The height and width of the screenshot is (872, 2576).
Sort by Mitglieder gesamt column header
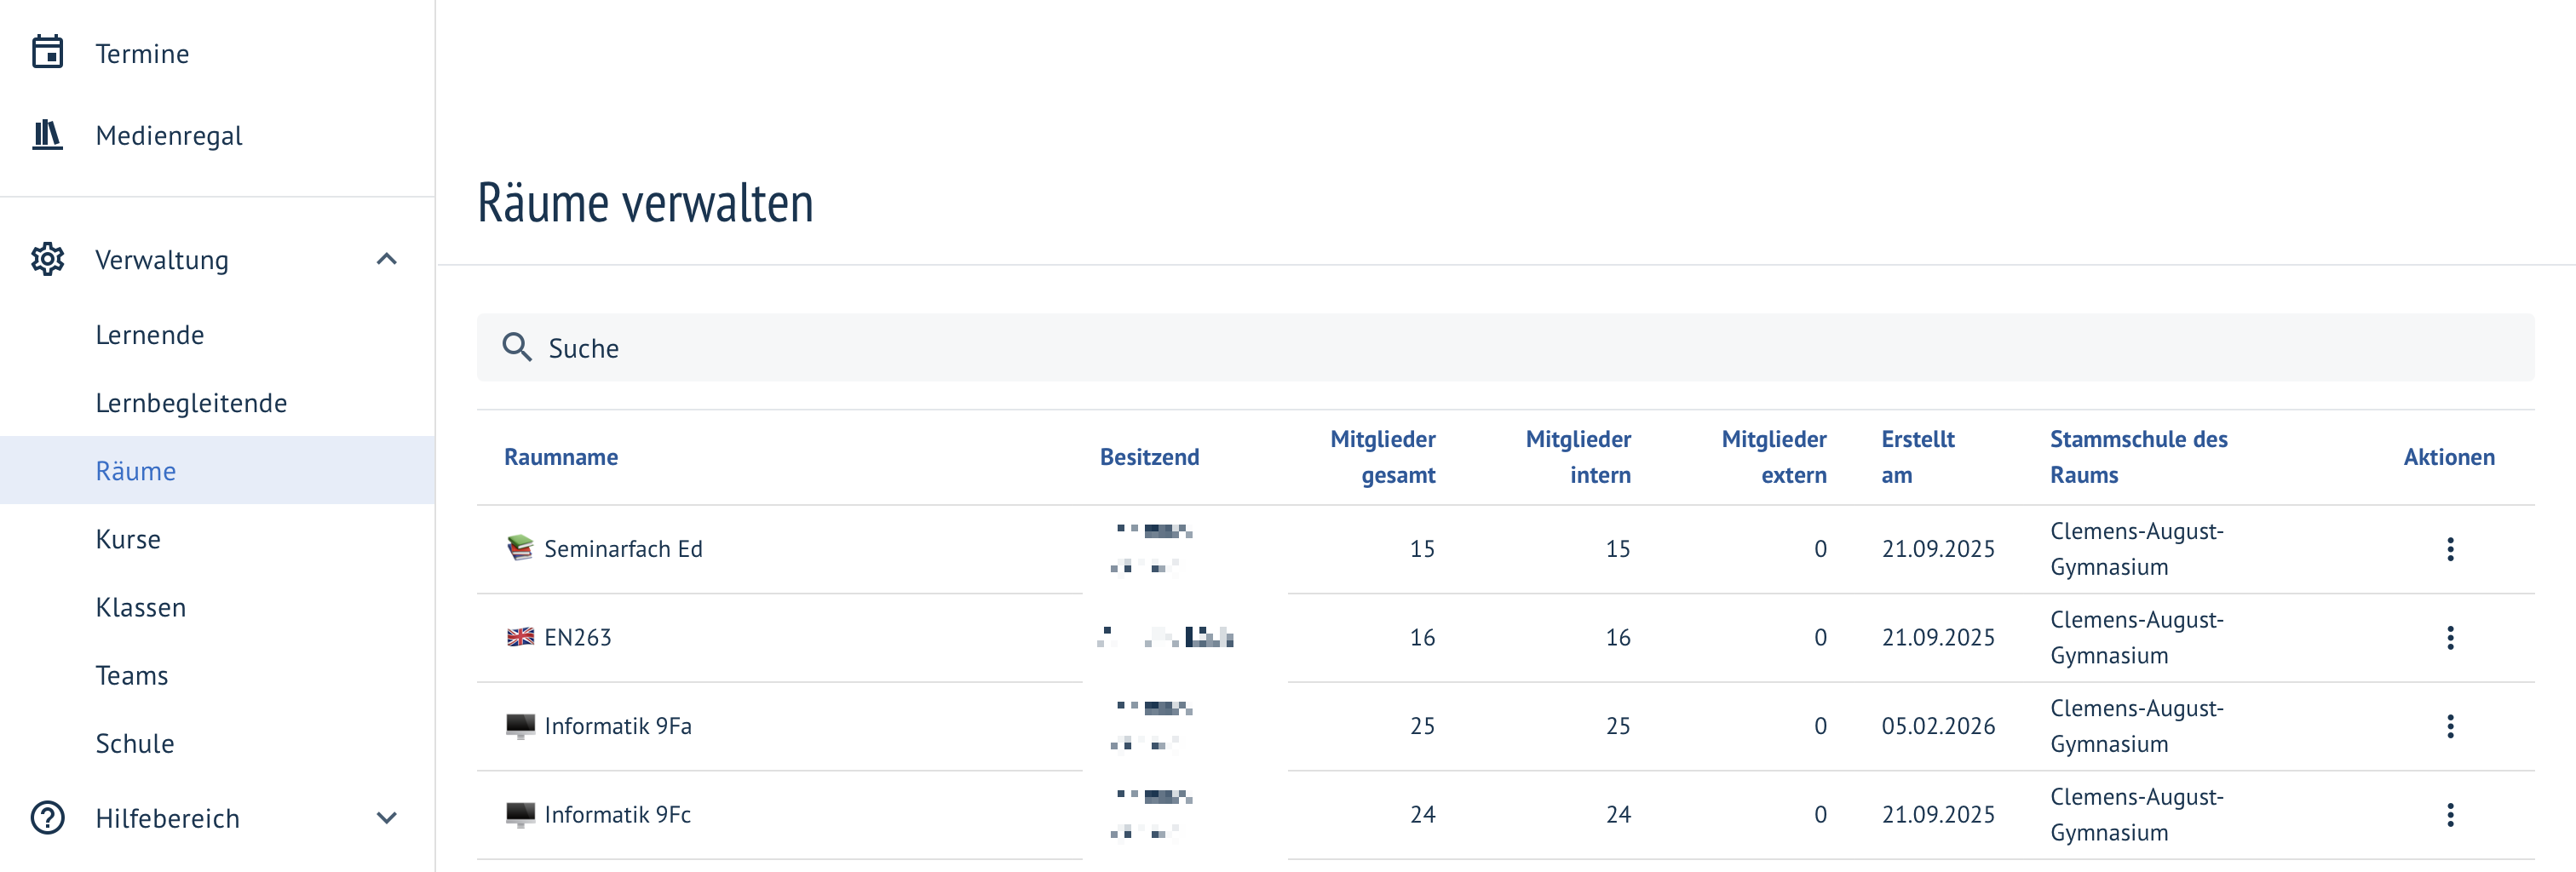pyautogui.click(x=1383, y=457)
